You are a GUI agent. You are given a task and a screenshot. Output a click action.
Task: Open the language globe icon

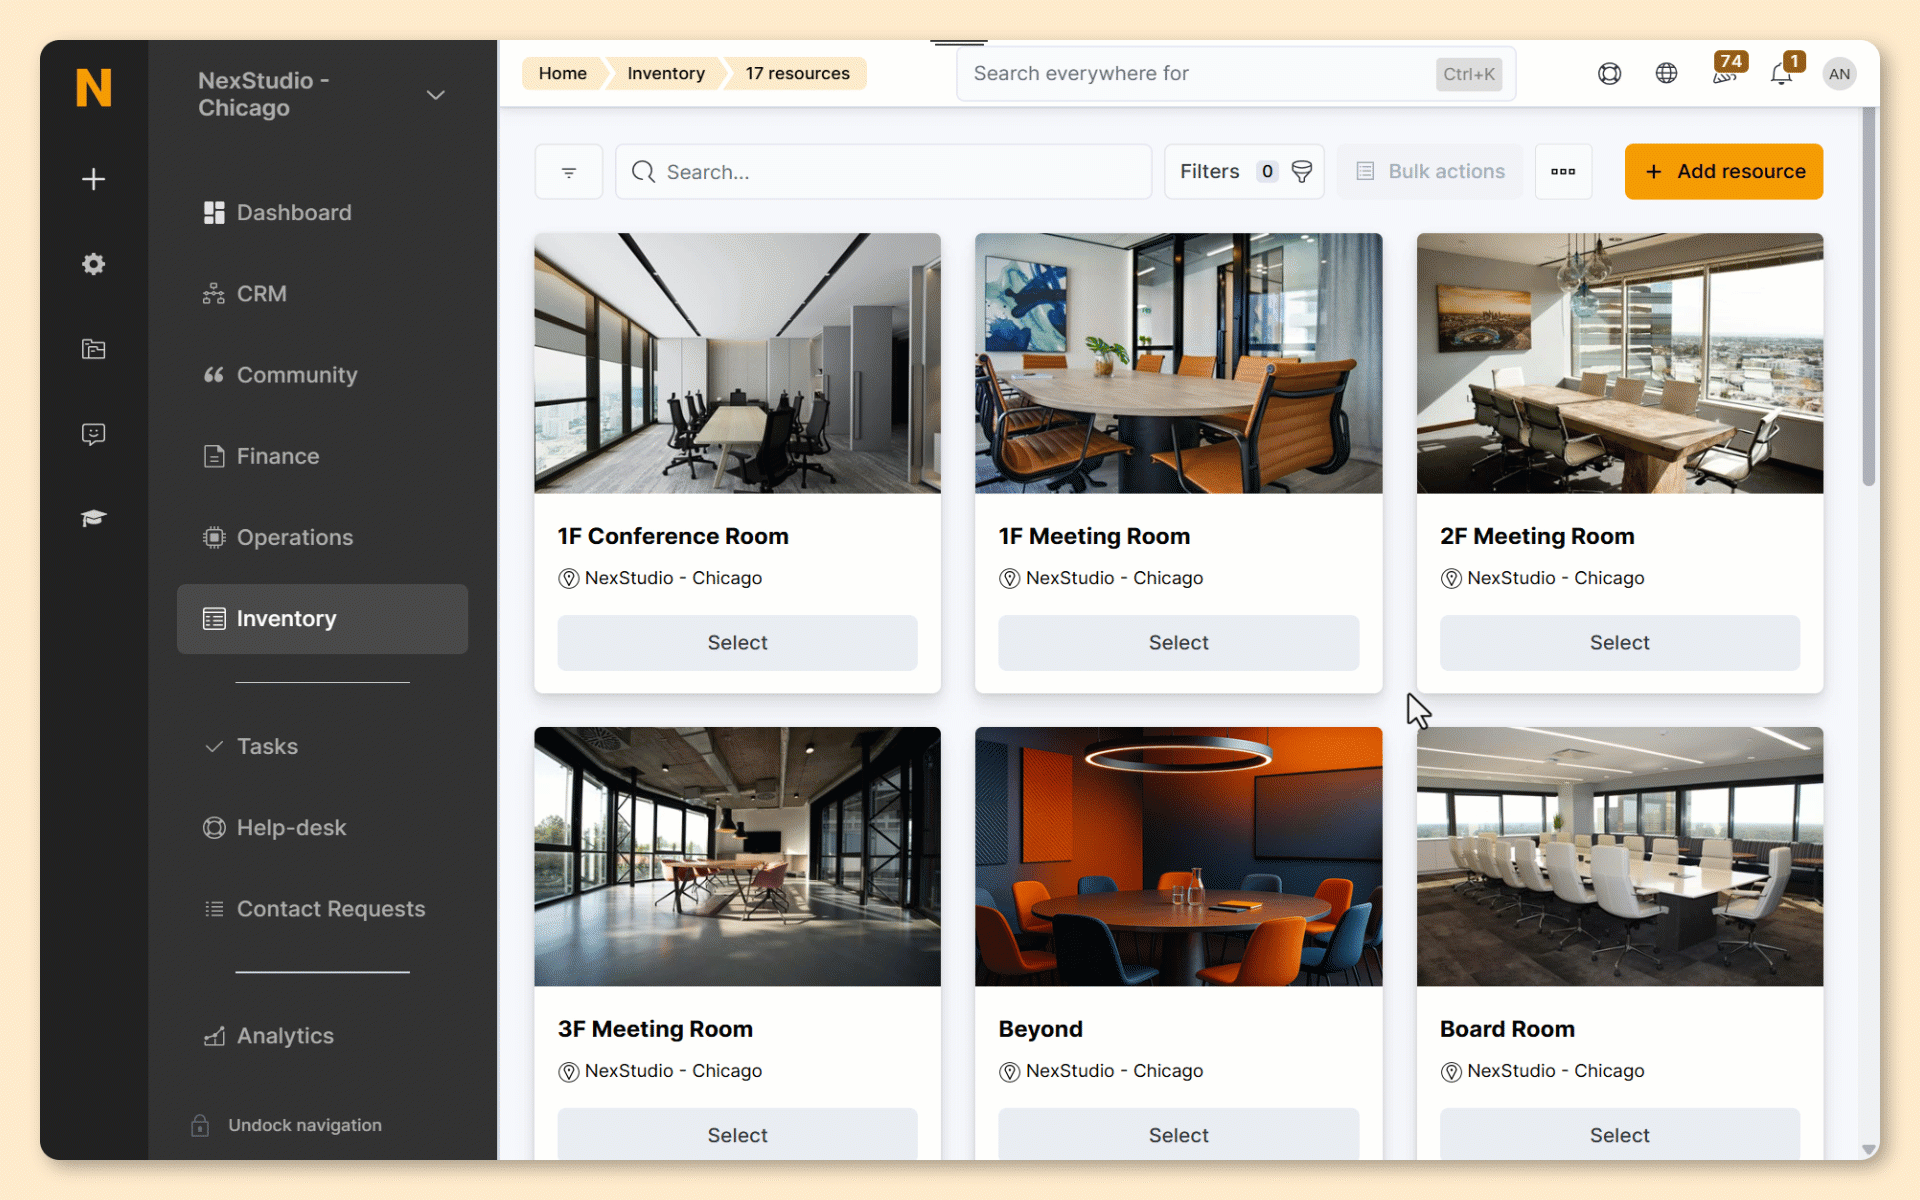click(x=1666, y=73)
